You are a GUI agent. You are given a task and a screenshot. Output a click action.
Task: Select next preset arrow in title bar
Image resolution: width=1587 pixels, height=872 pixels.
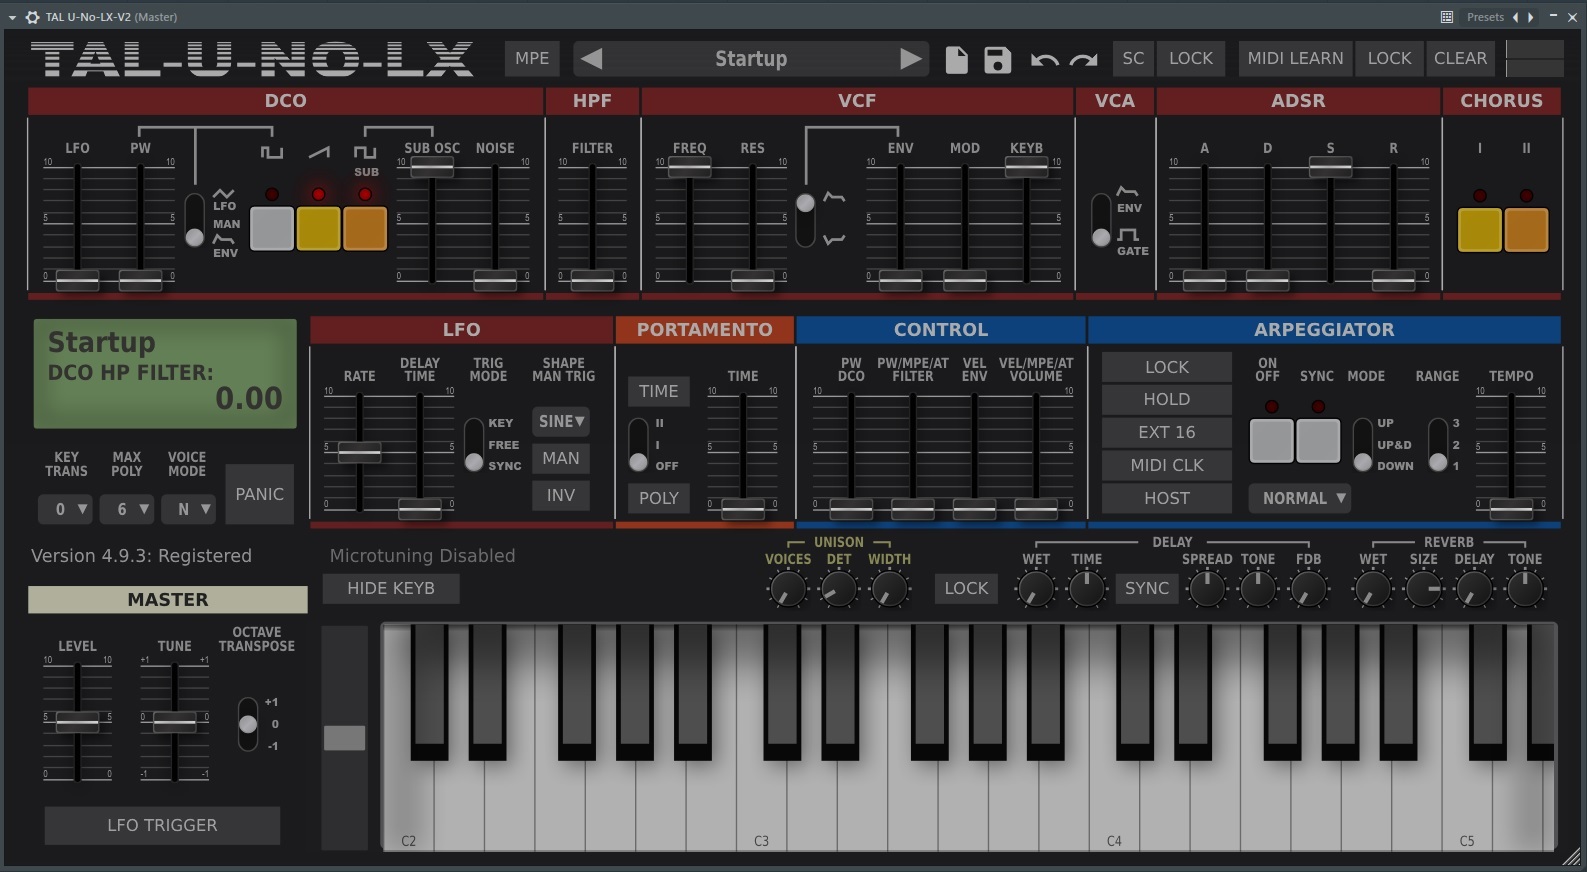pyautogui.click(x=1530, y=17)
